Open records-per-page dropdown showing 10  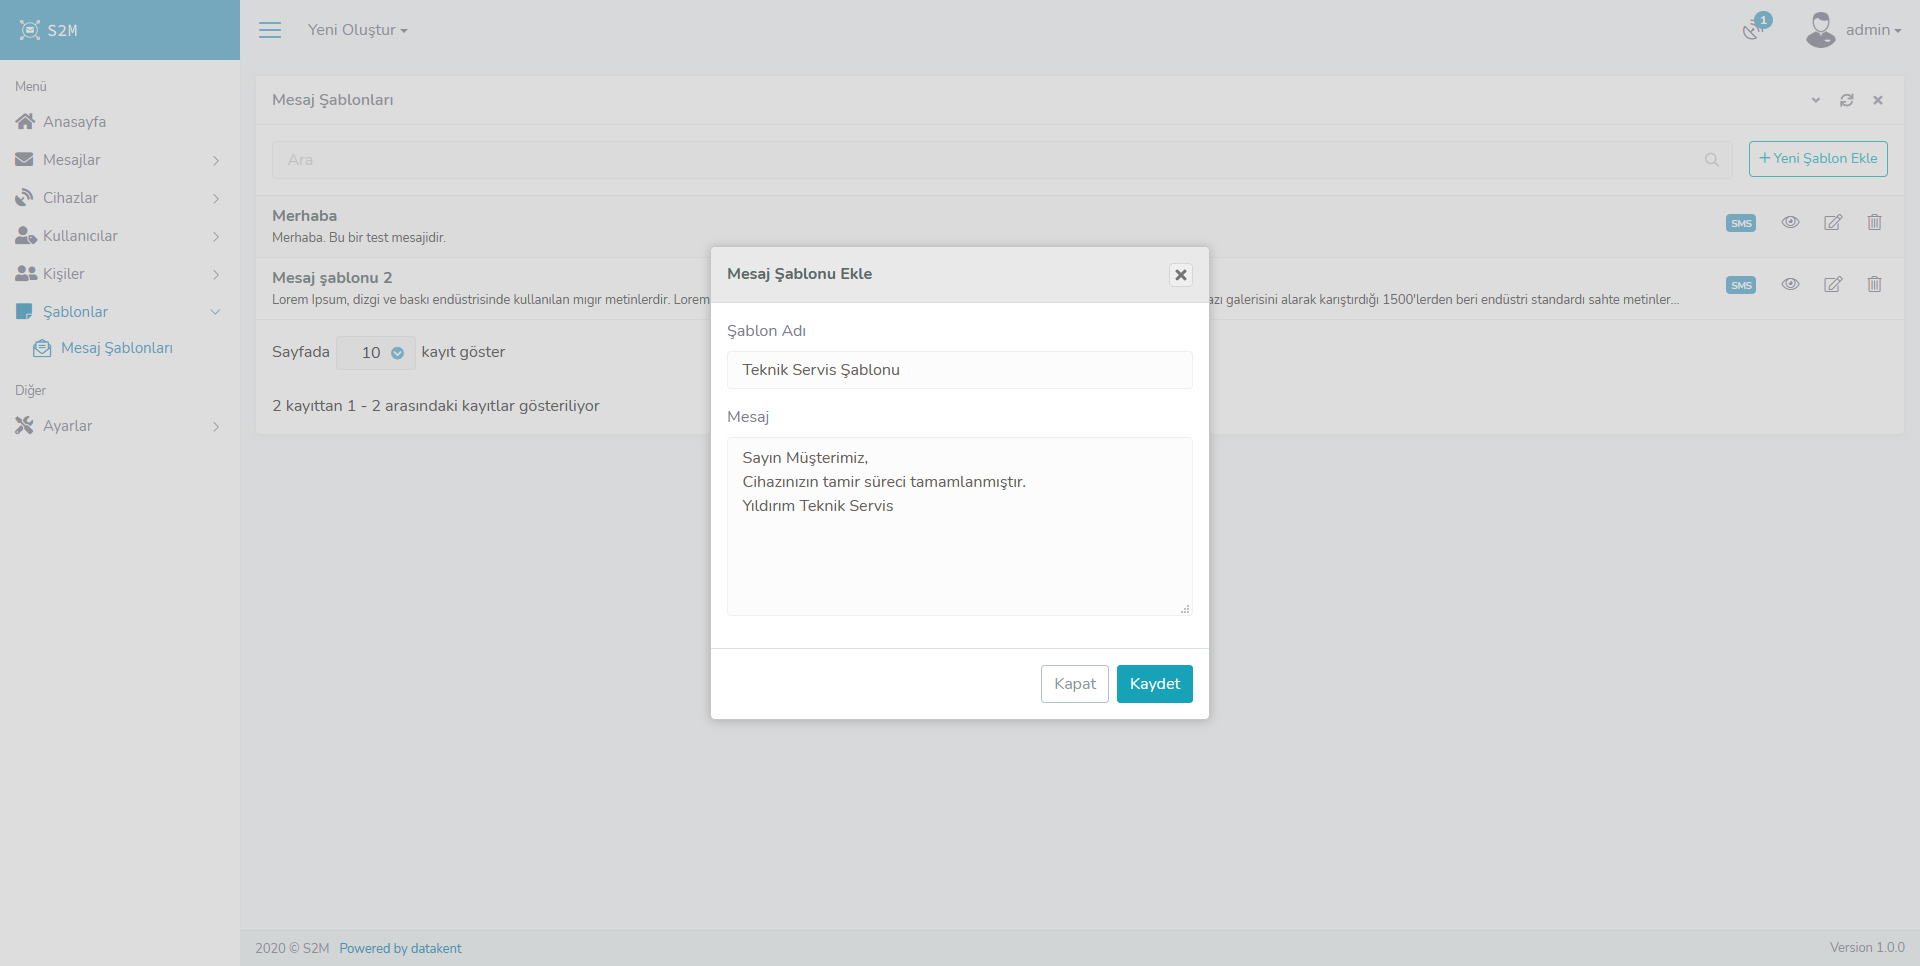coord(376,353)
